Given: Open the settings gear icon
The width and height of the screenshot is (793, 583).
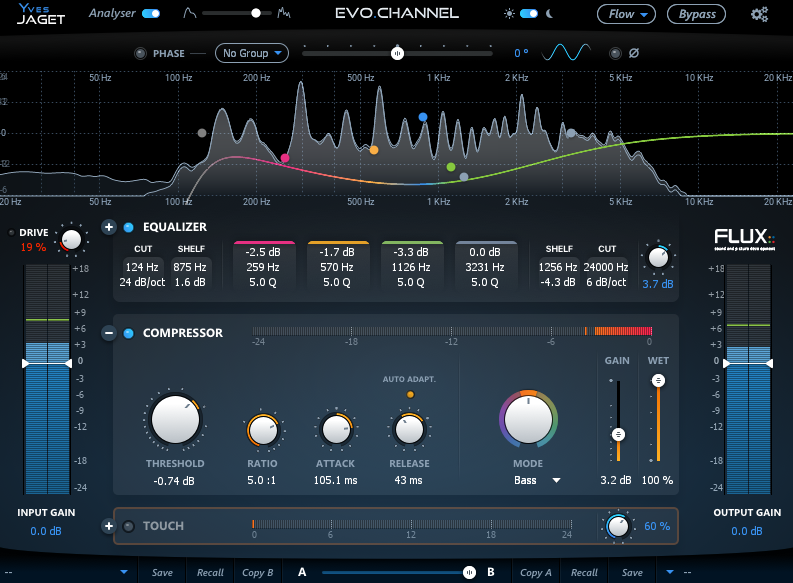Looking at the screenshot, I should 759,14.
